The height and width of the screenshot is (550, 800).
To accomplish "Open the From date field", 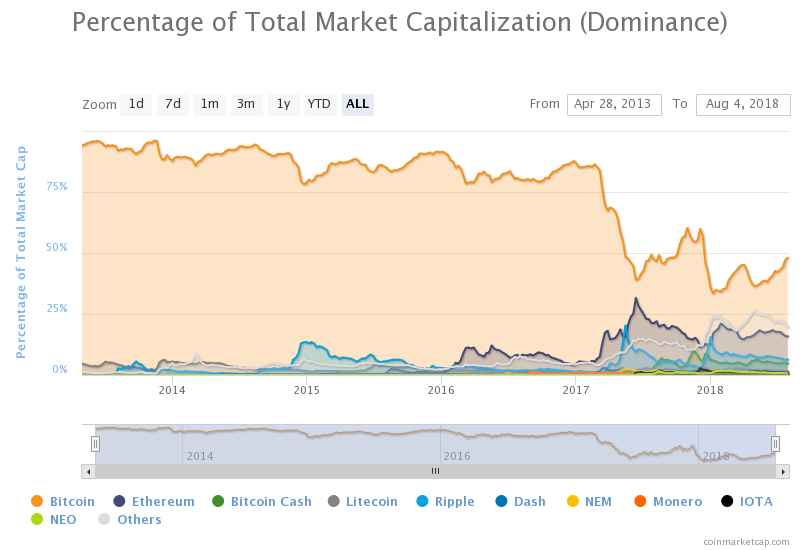I will pyautogui.click(x=614, y=105).
